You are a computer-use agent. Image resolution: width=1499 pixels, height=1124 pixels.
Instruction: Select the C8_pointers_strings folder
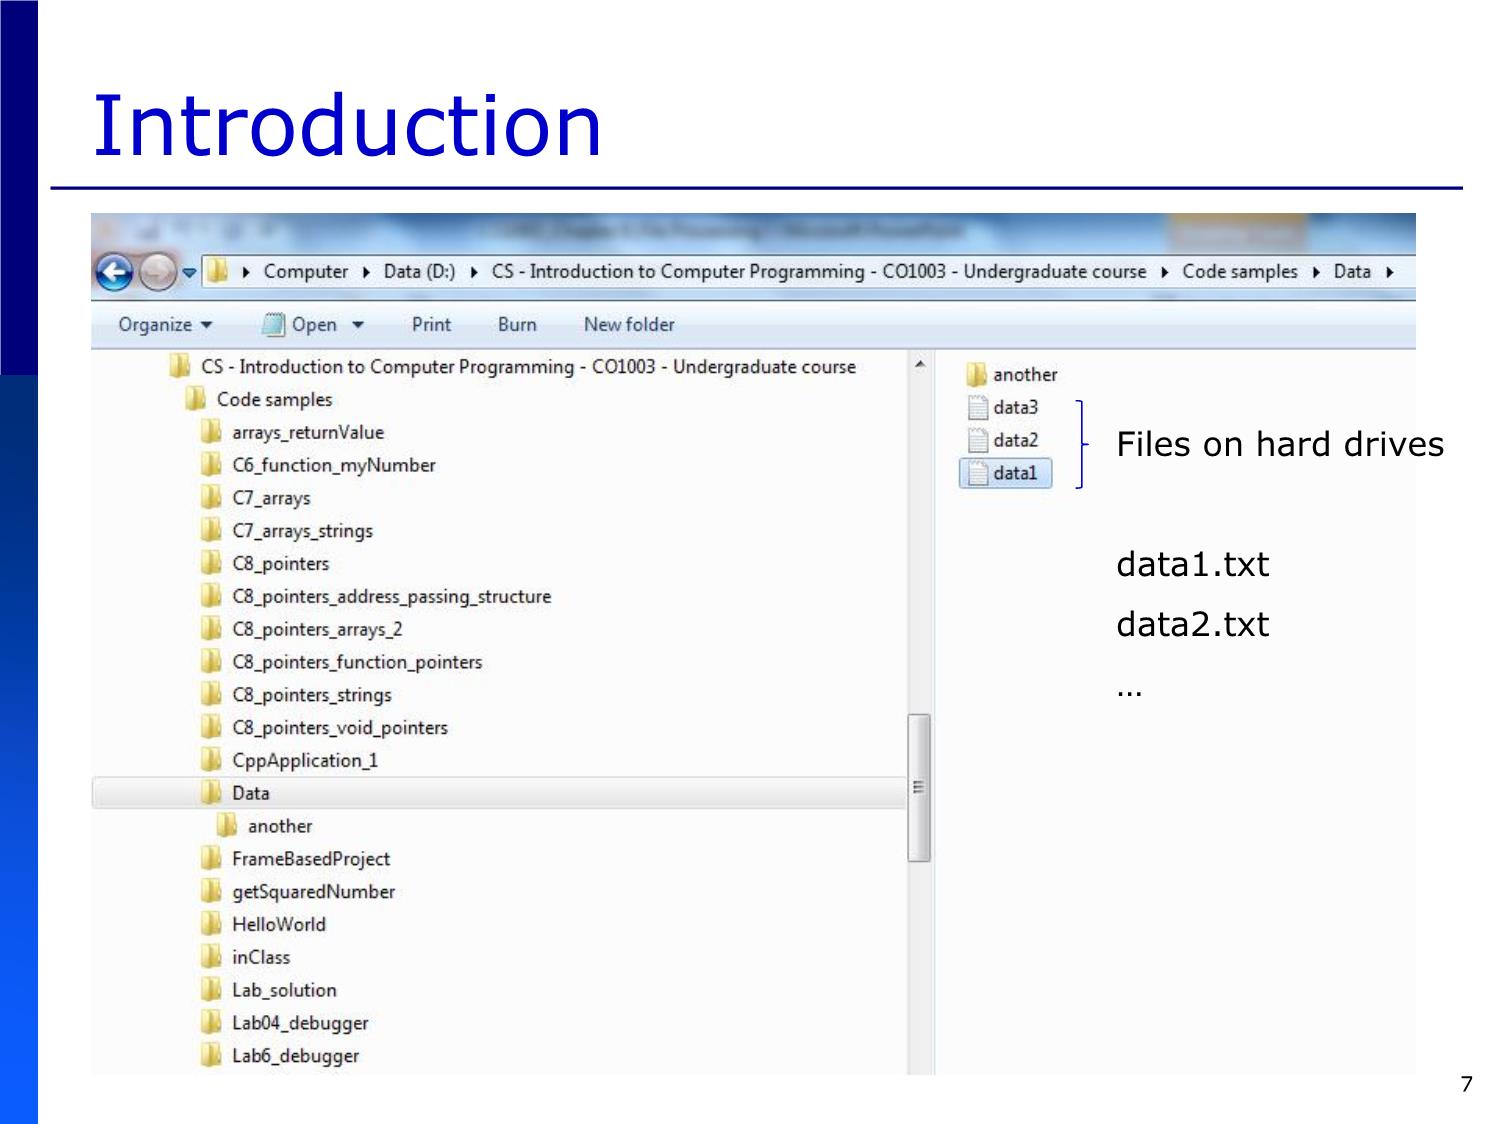(x=297, y=695)
